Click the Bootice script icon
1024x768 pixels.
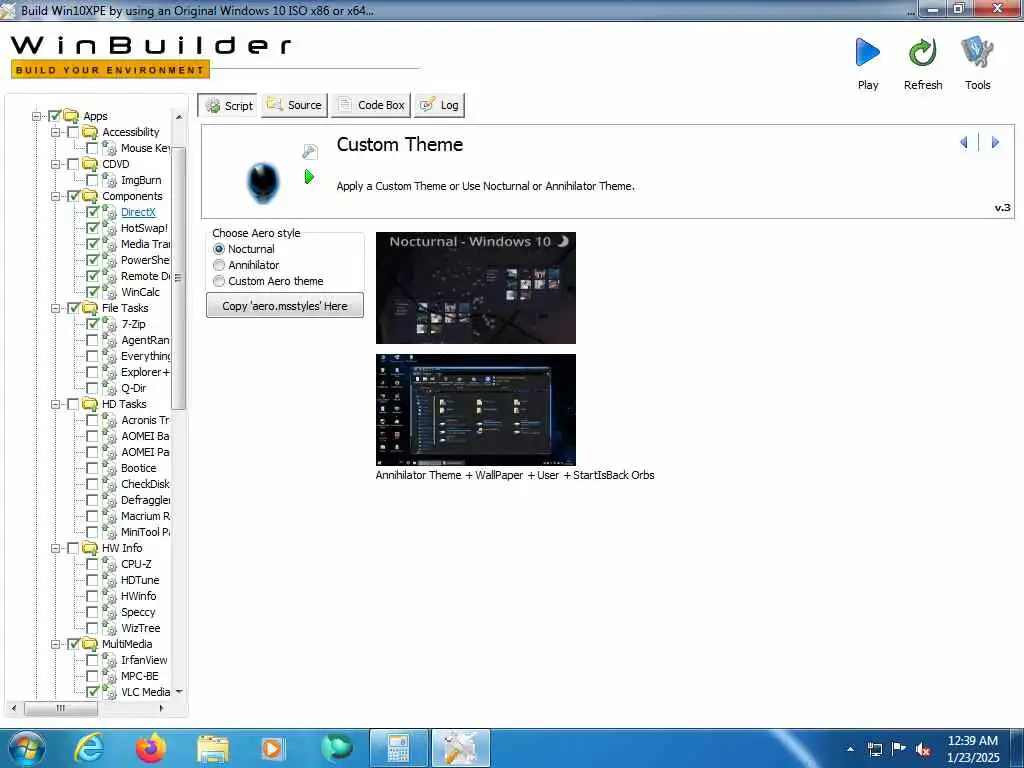(x=109, y=468)
